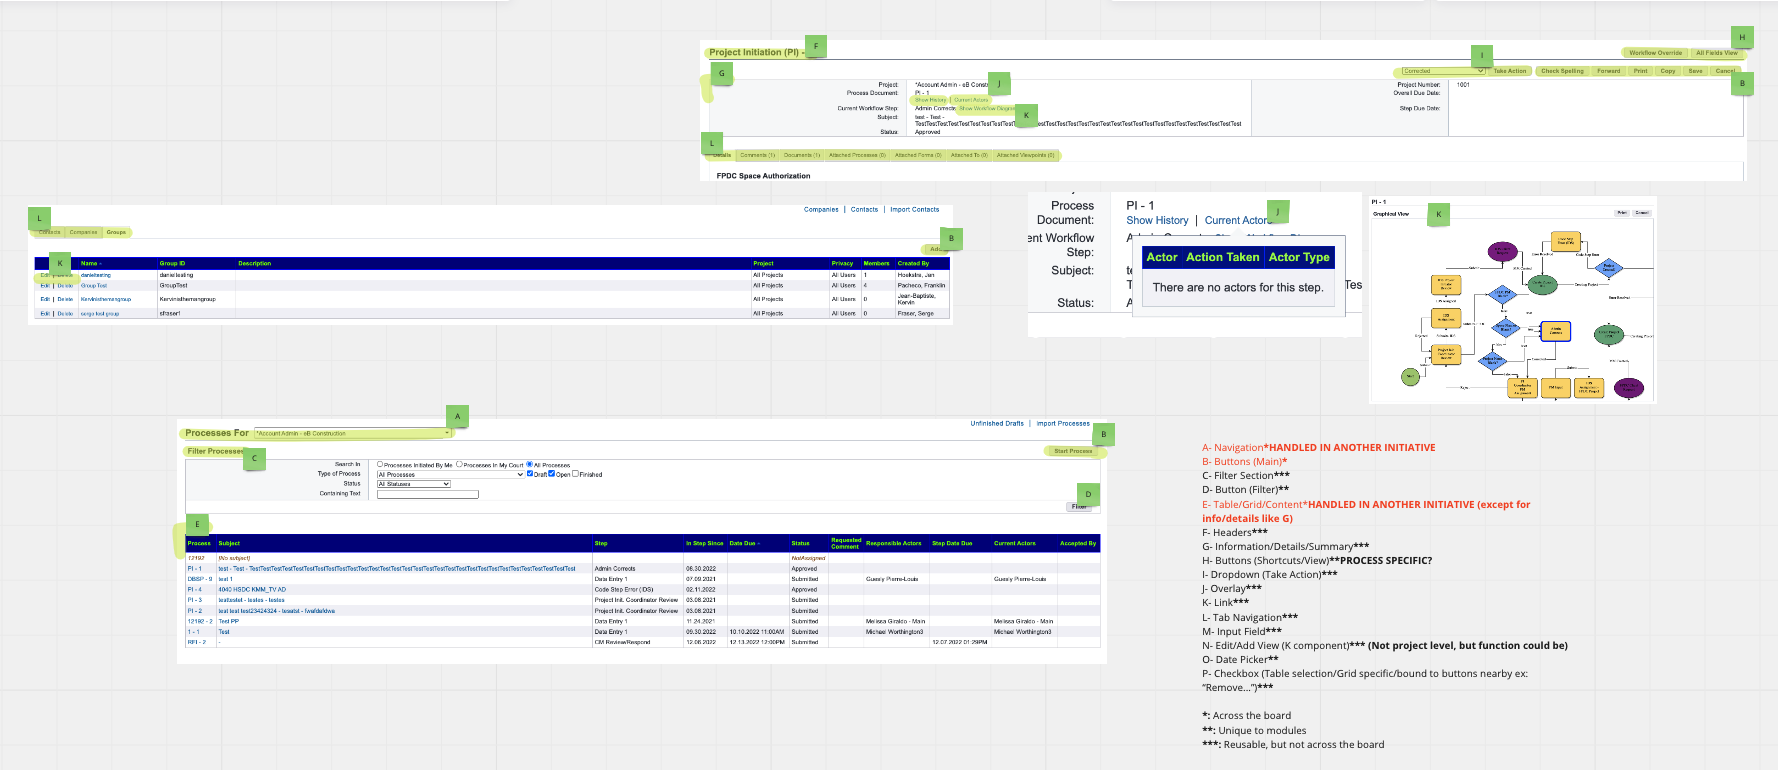The image size is (1778, 770).
Task: Click legend text "C- Filter Section"
Action: tap(1245, 475)
